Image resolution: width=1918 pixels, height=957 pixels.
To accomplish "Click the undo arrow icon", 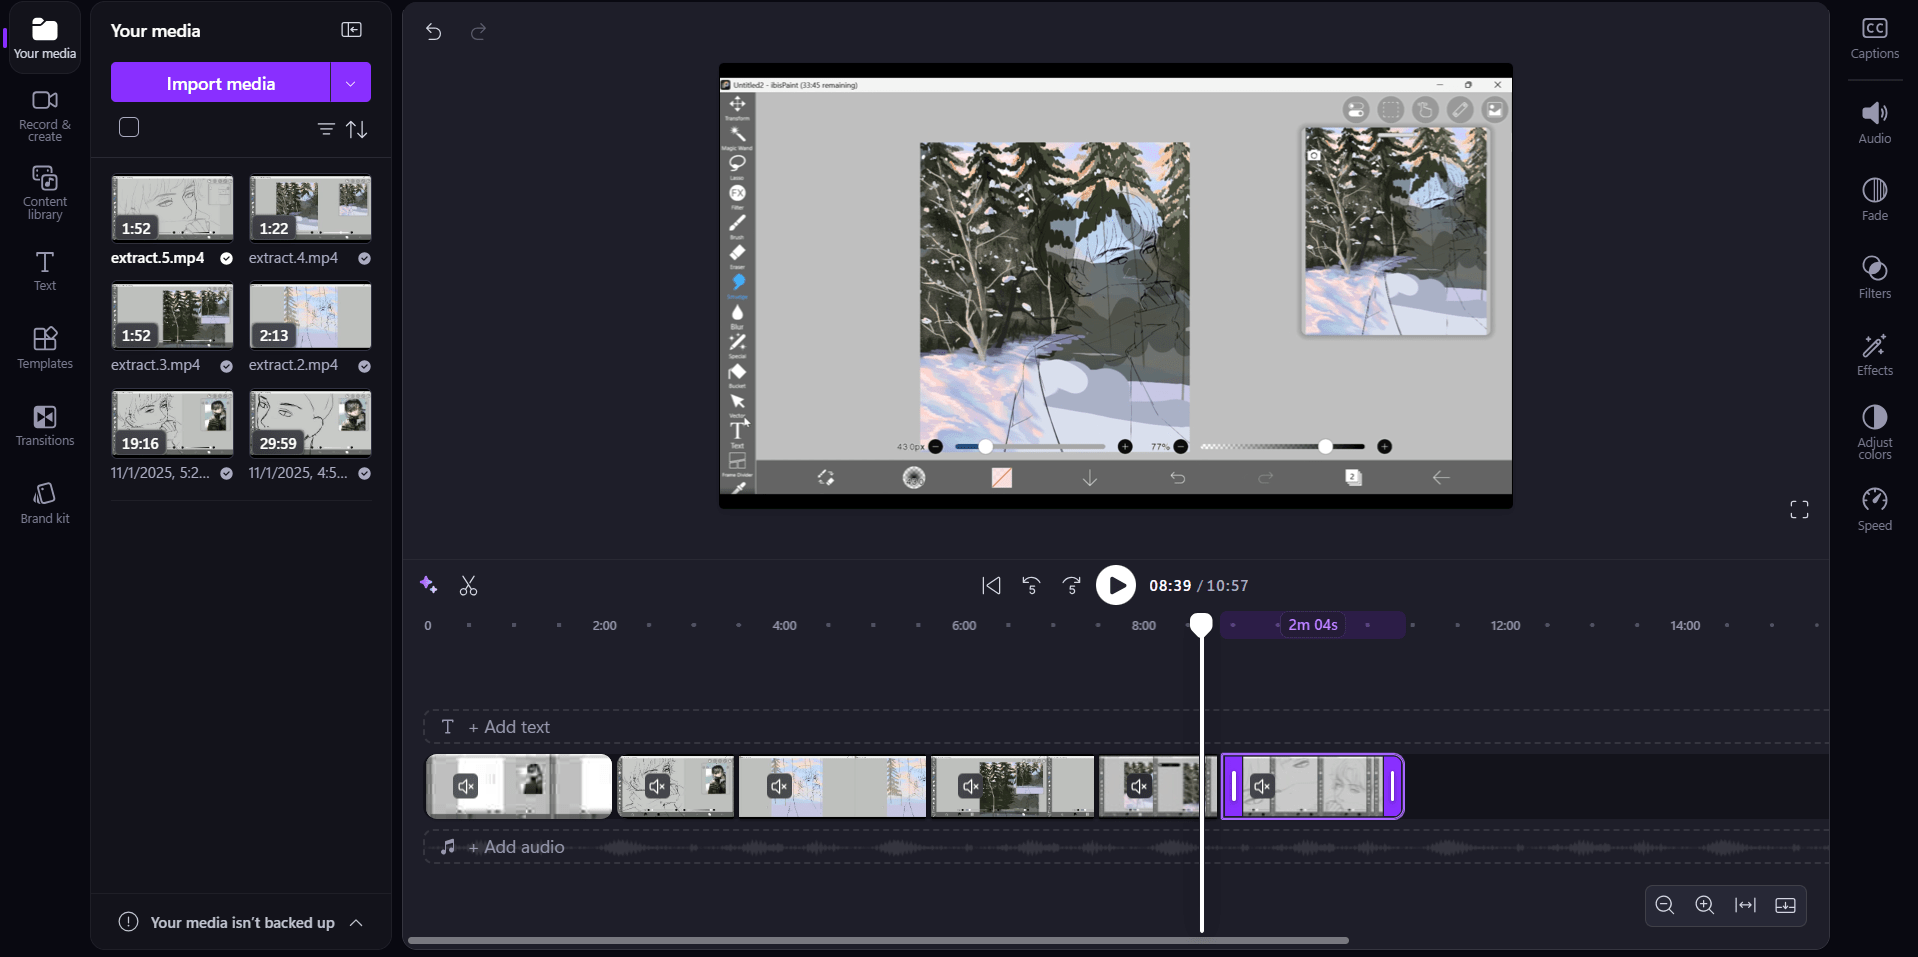I will [433, 32].
